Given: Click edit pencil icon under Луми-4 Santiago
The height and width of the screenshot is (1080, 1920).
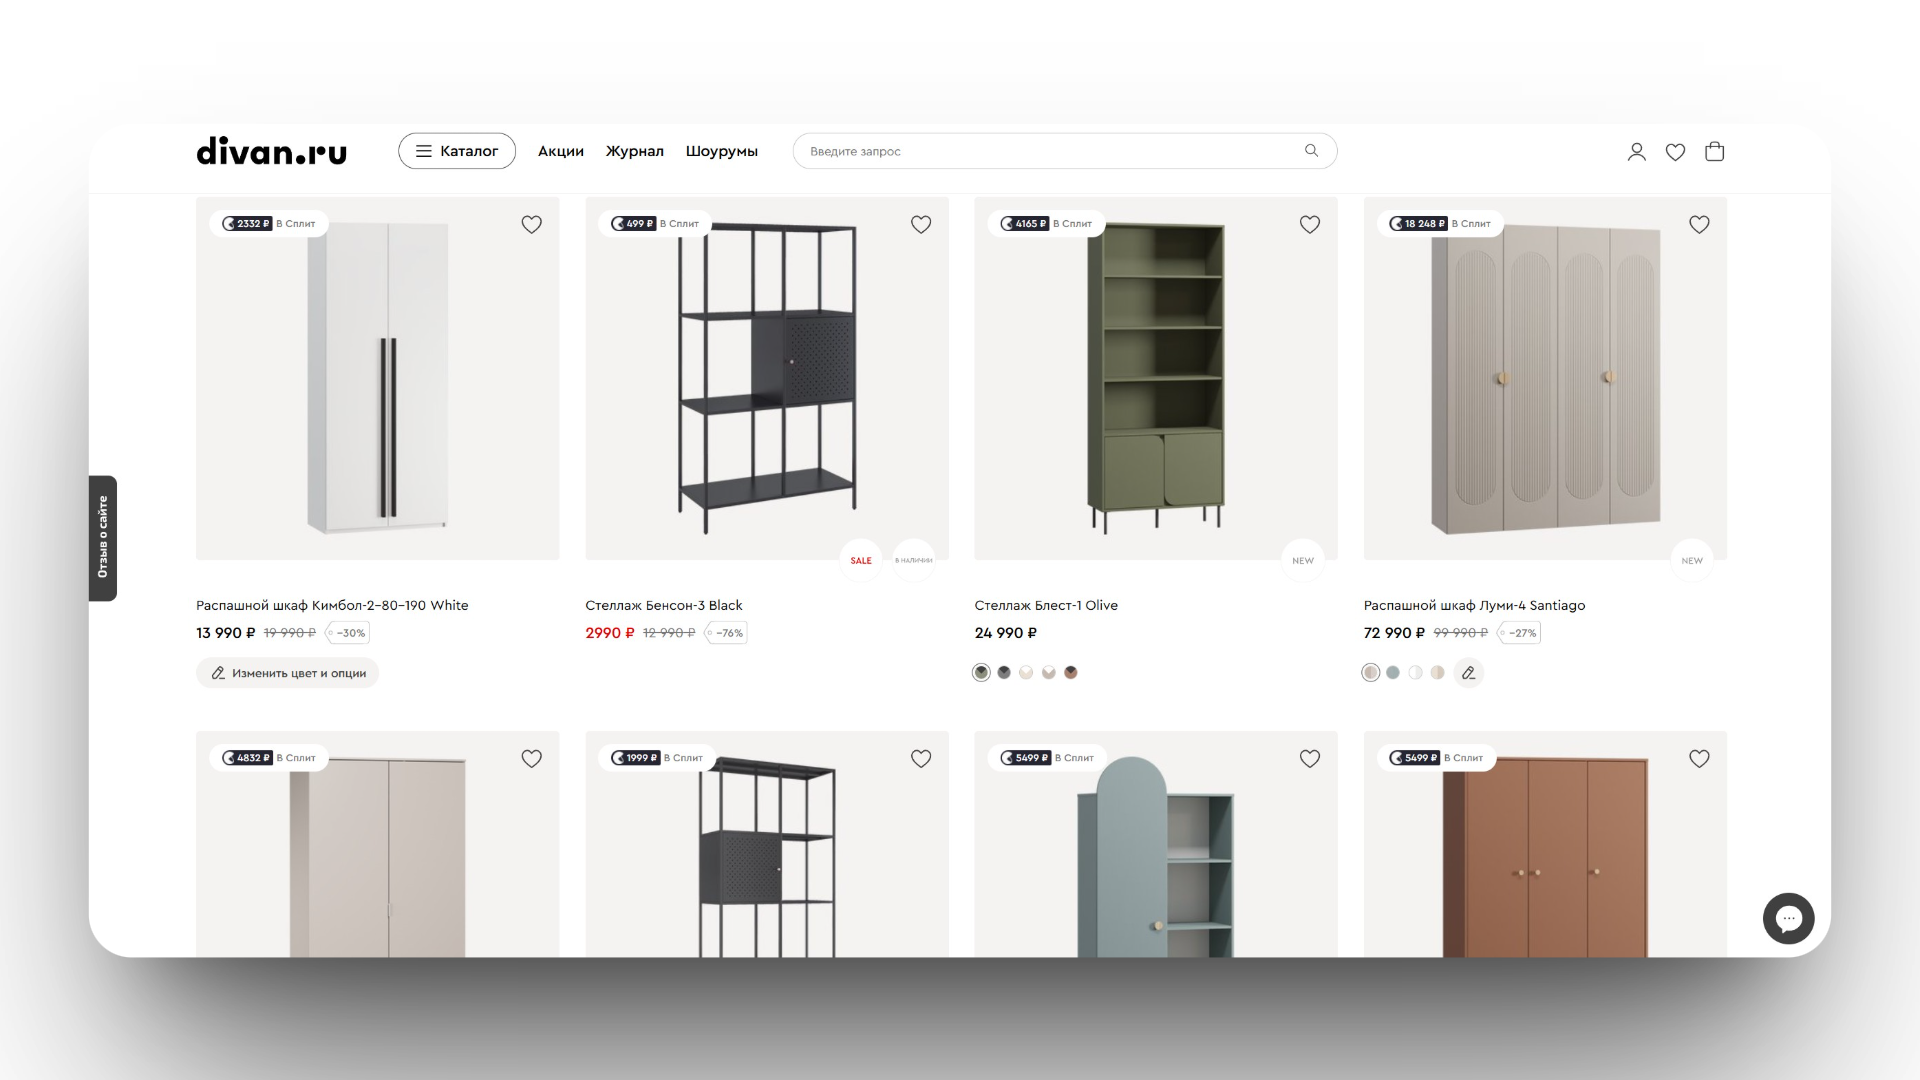Looking at the screenshot, I should 1468,673.
